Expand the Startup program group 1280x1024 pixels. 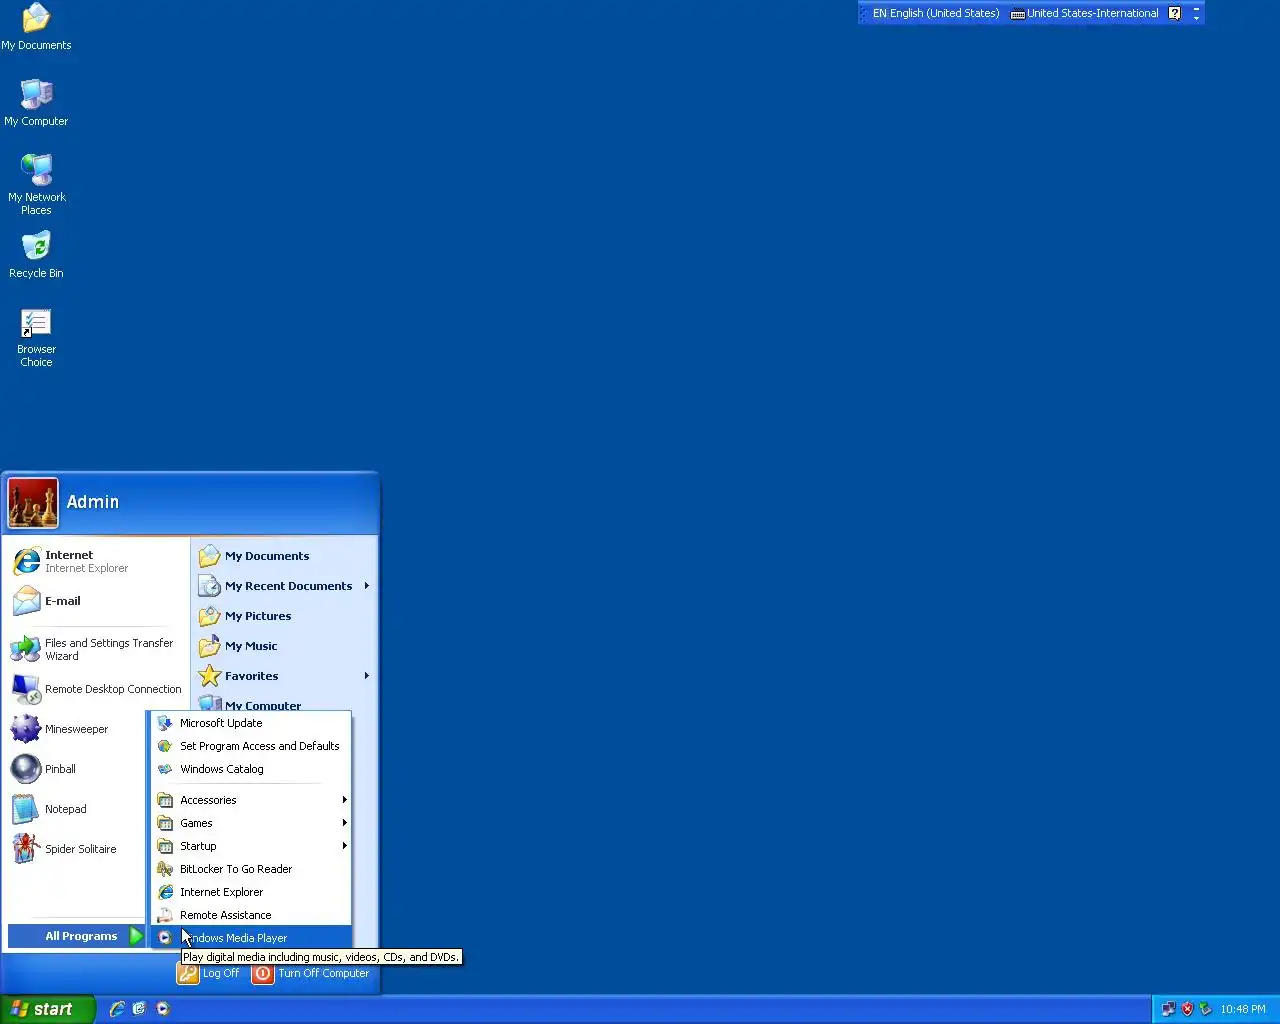pyautogui.click(x=251, y=846)
